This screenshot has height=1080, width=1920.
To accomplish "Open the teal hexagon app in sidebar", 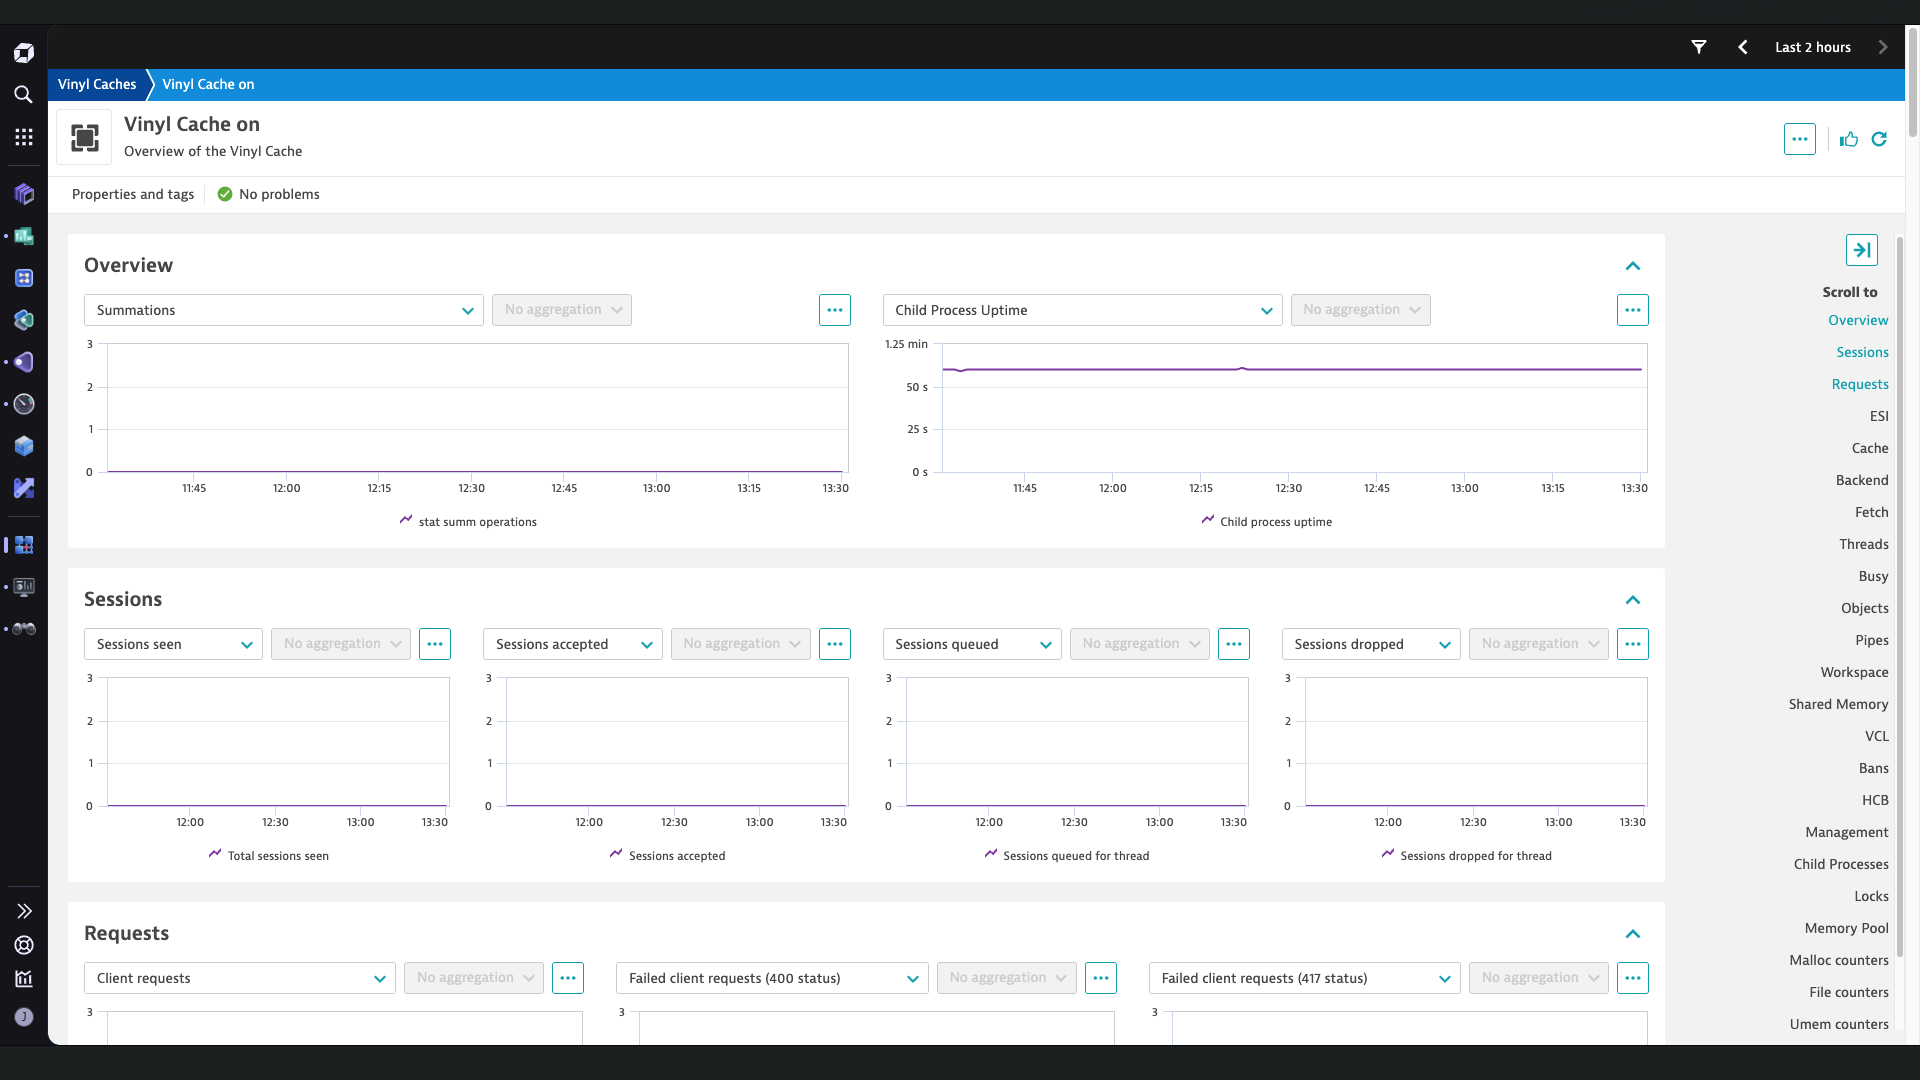I will [24, 320].
